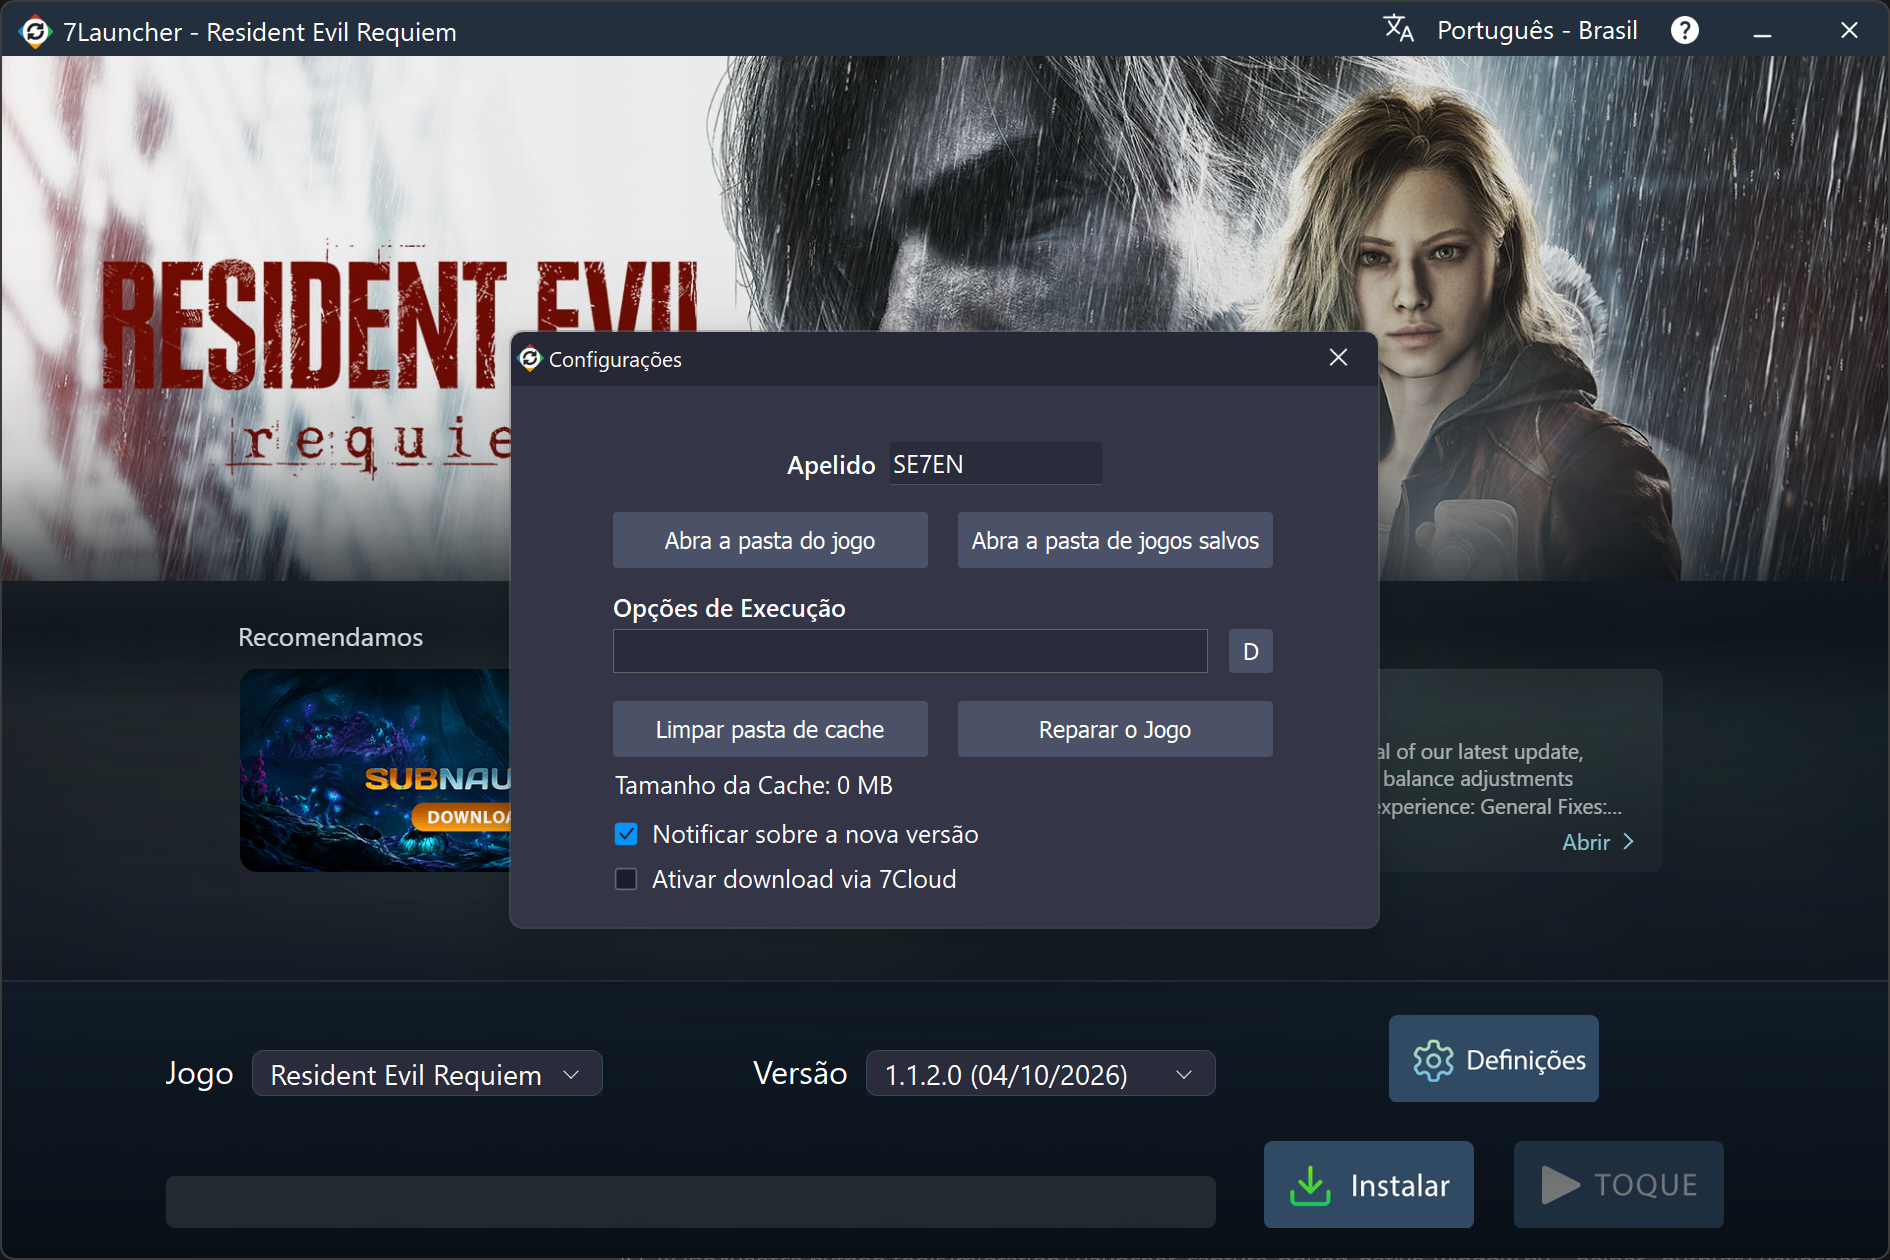Open the Subnautica recommended game thumbnail
Viewport: 1890px width, 1260px height.
(376, 771)
